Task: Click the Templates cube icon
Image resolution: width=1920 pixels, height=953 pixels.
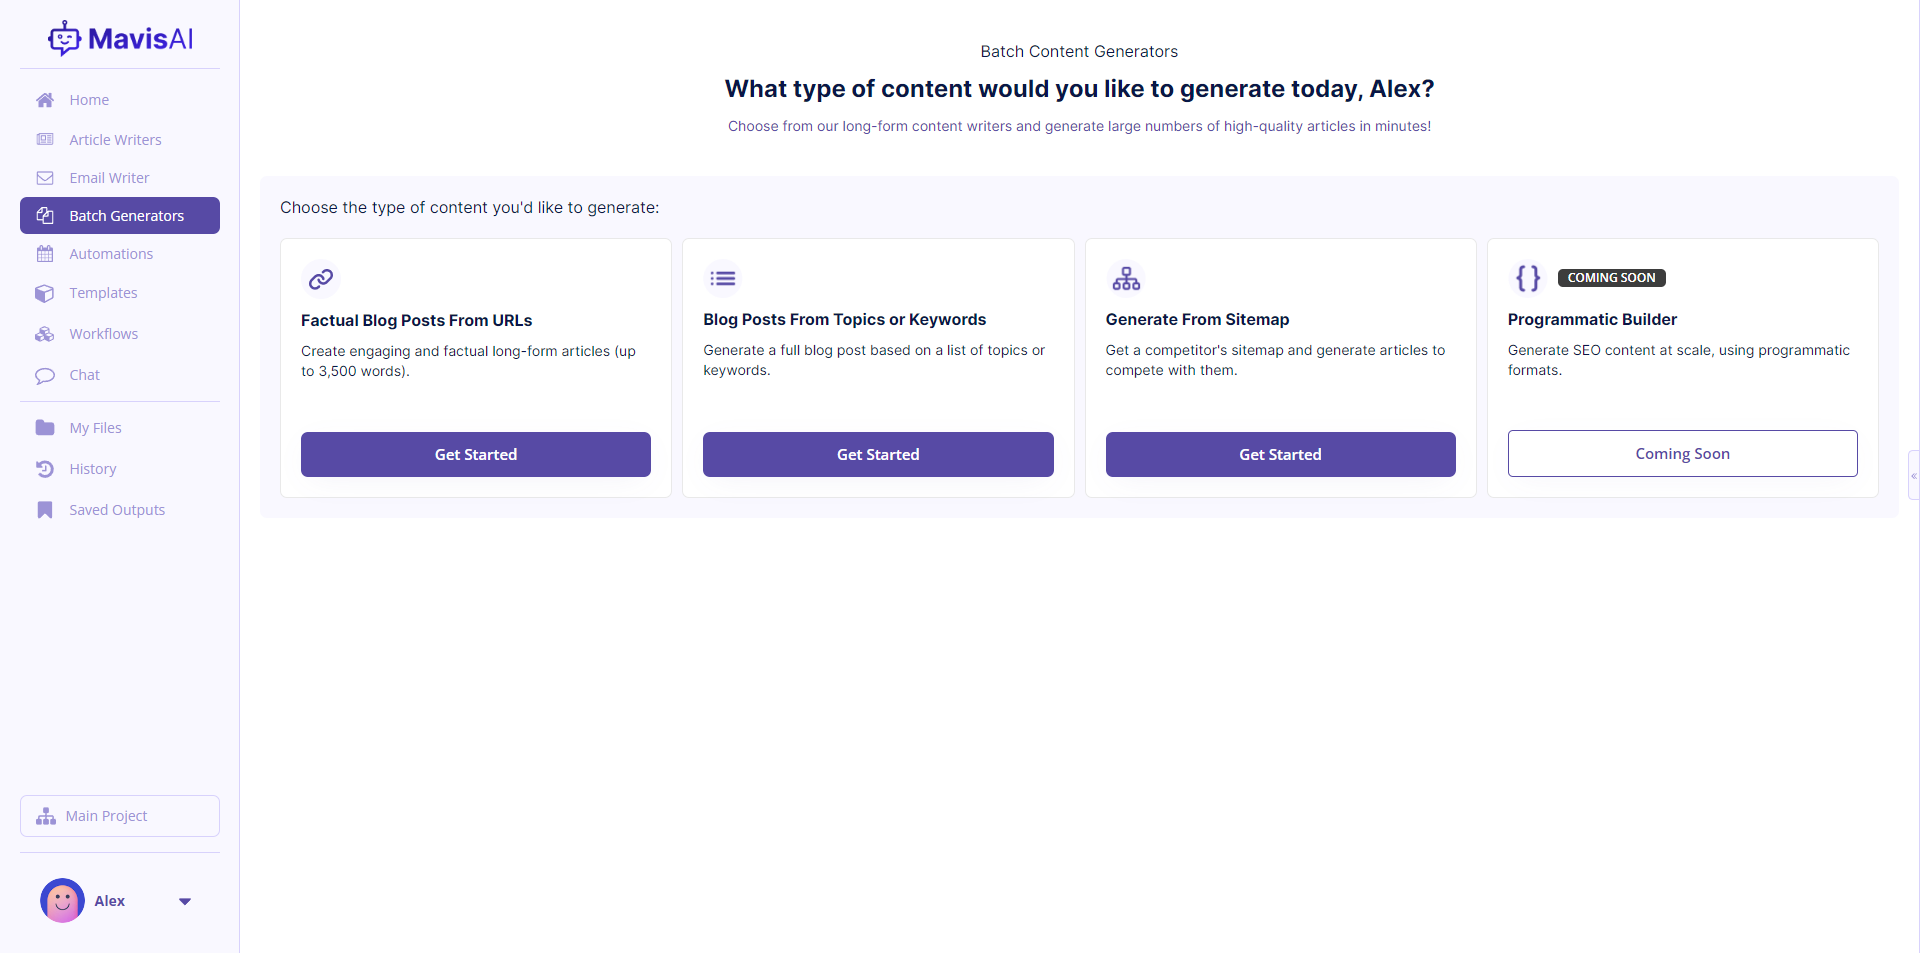Action: (x=45, y=293)
